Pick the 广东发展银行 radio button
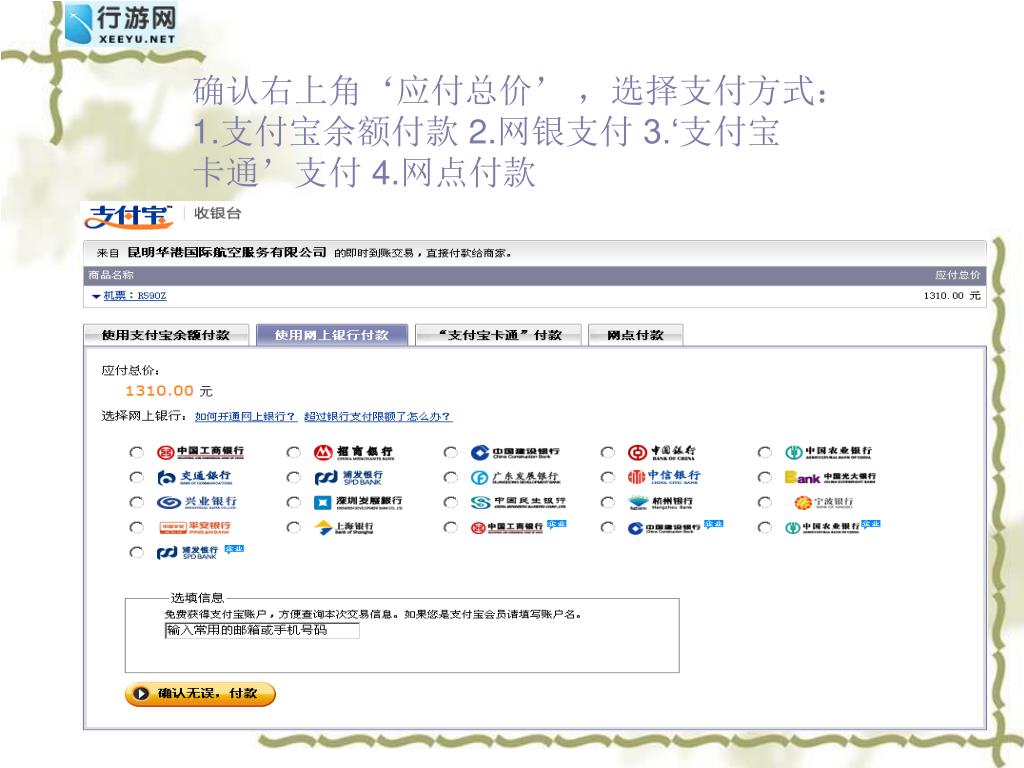 (x=450, y=477)
